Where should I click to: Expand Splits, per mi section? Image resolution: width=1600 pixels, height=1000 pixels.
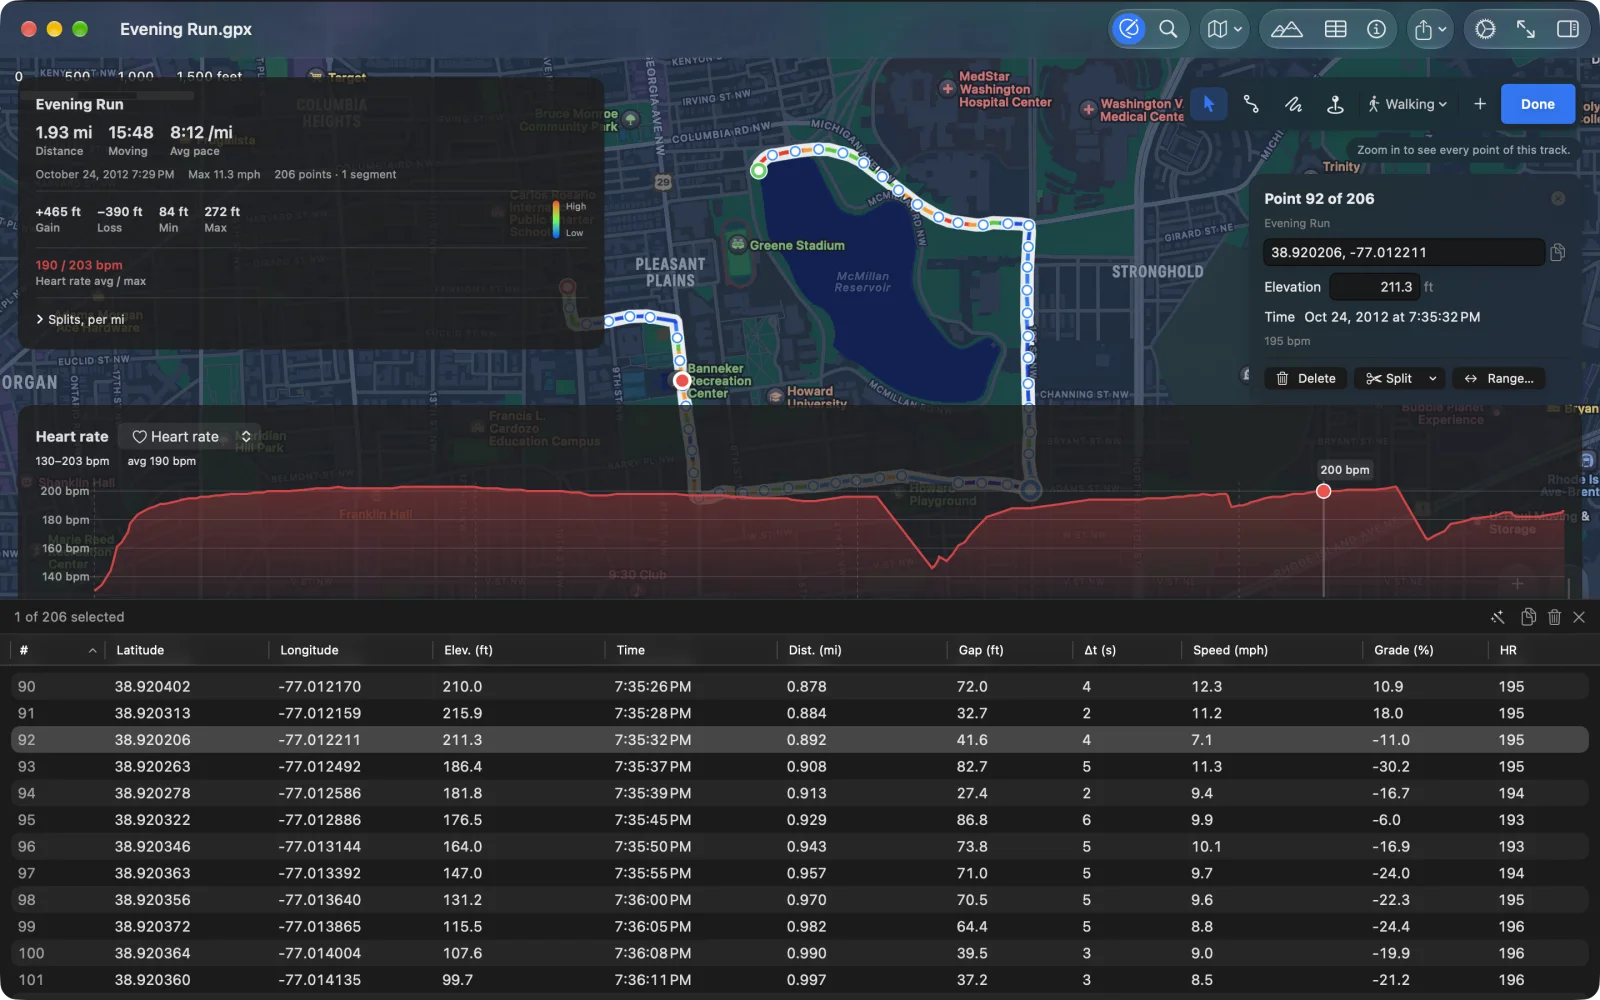(80, 319)
